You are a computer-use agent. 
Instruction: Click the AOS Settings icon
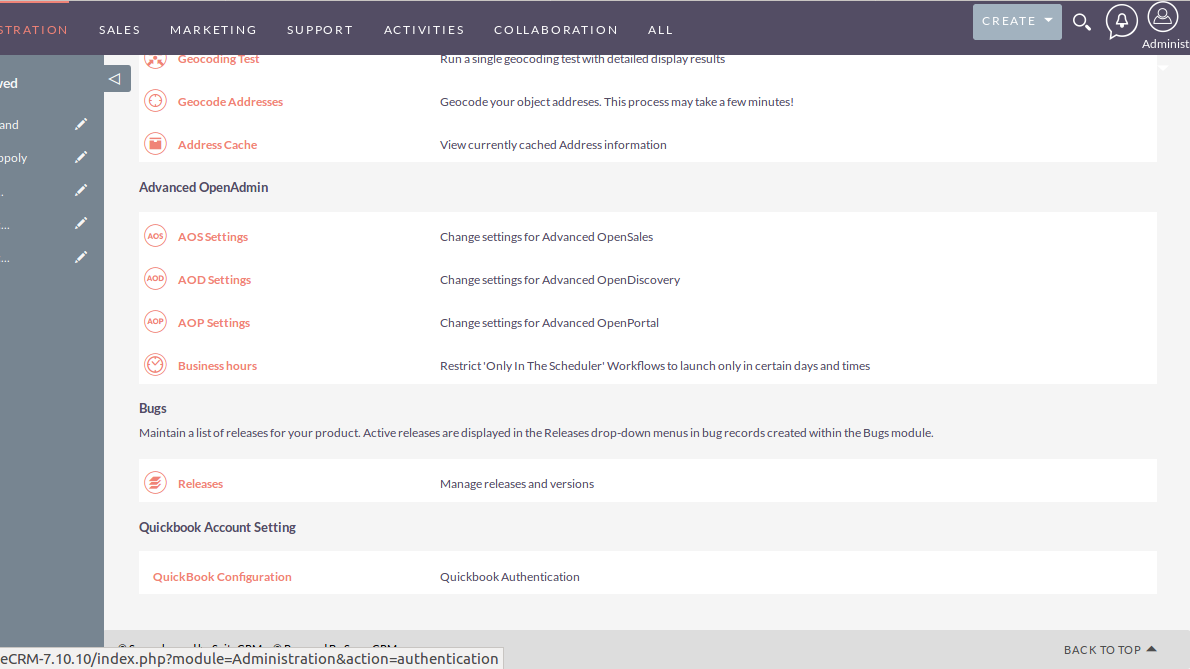[155, 236]
